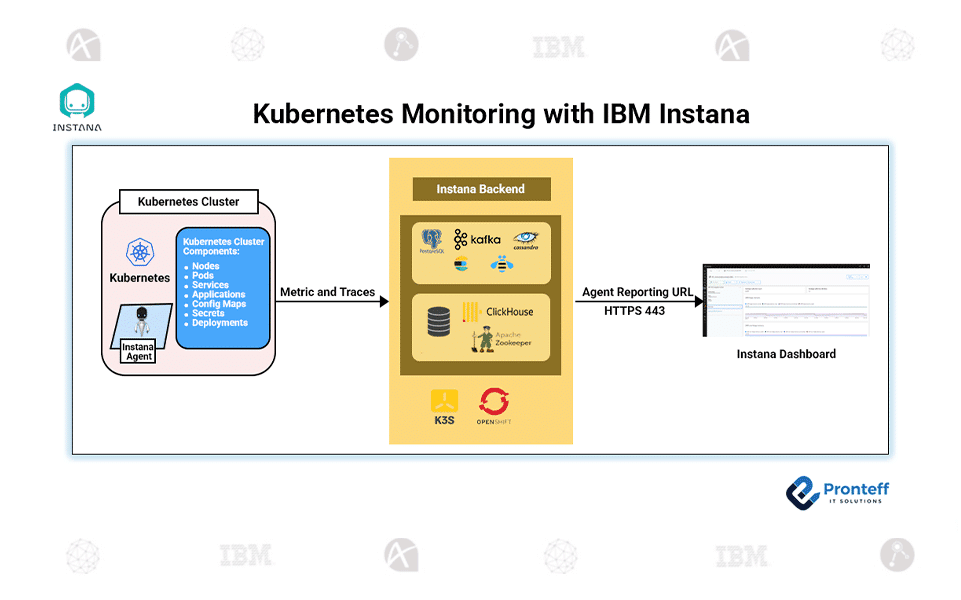Image resolution: width=961 pixels, height=600 pixels.
Task: Select the Kubernetes wheel icon
Action: pos(139,253)
